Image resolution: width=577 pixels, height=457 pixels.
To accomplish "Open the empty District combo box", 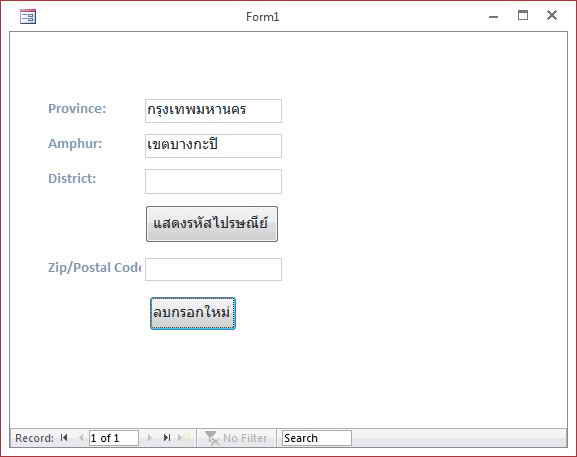I will [x=213, y=181].
